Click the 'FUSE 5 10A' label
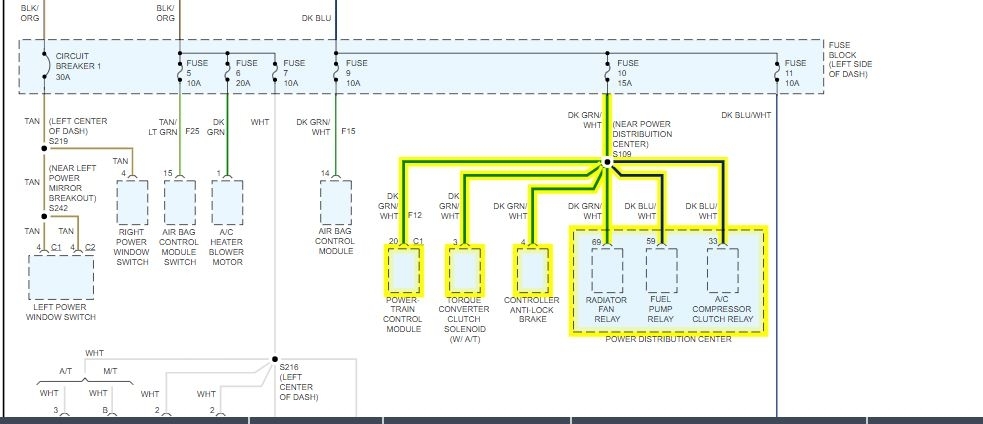The height and width of the screenshot is (424, 983). pos(197,72)
